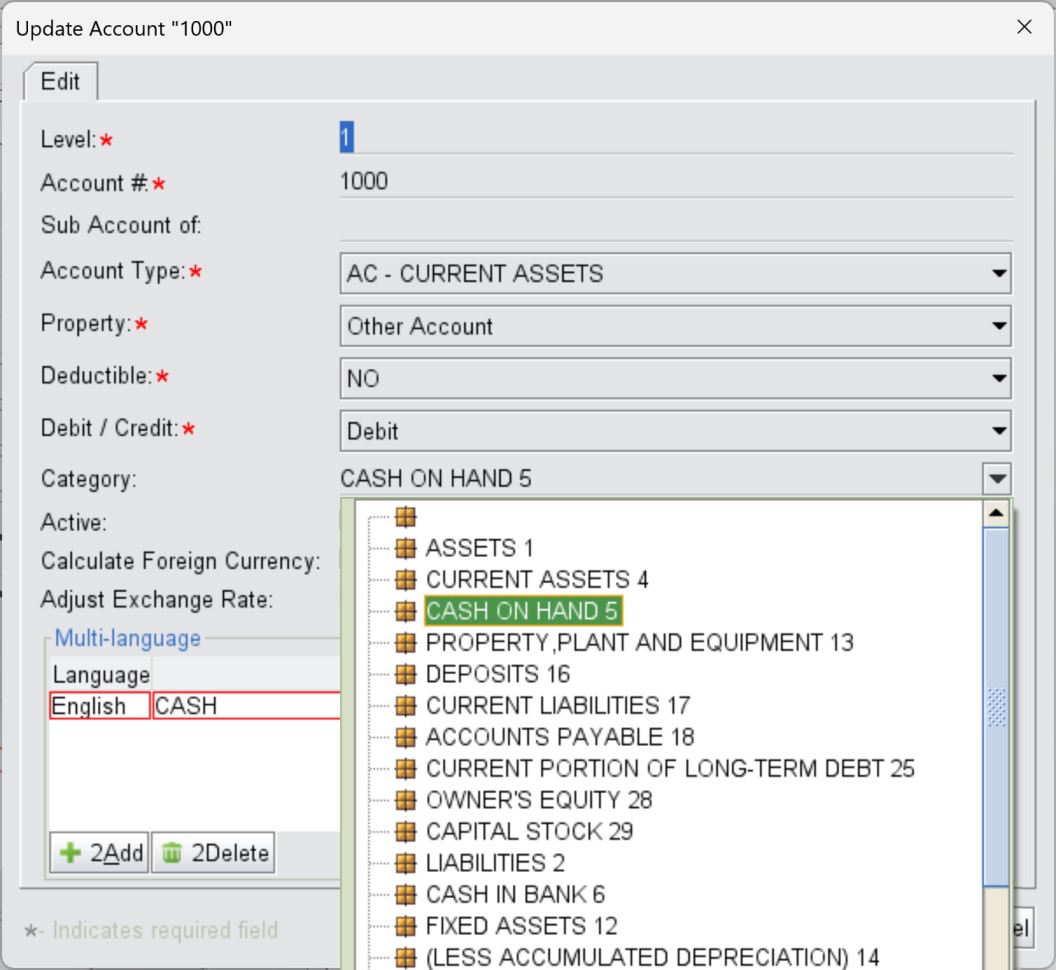Expand the Property dropdown
The image size is (1056, 970).
coord(675,326)
